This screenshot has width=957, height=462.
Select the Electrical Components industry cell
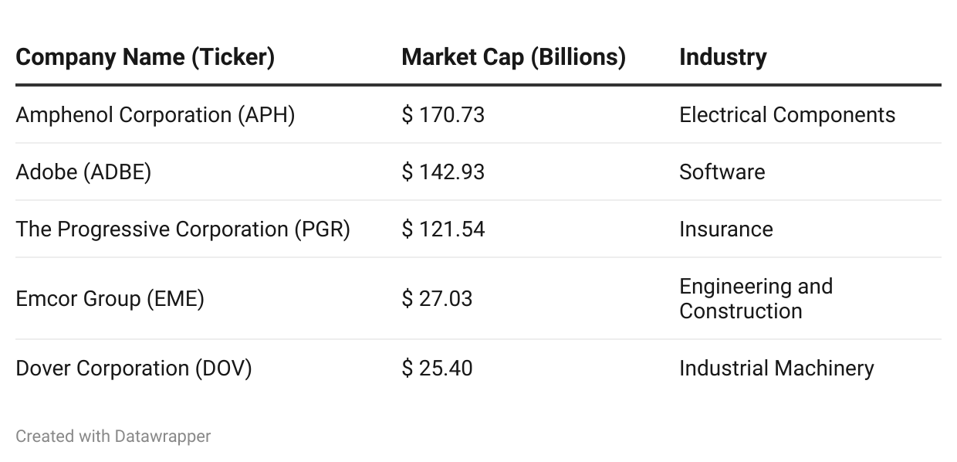tap(787, 115)
